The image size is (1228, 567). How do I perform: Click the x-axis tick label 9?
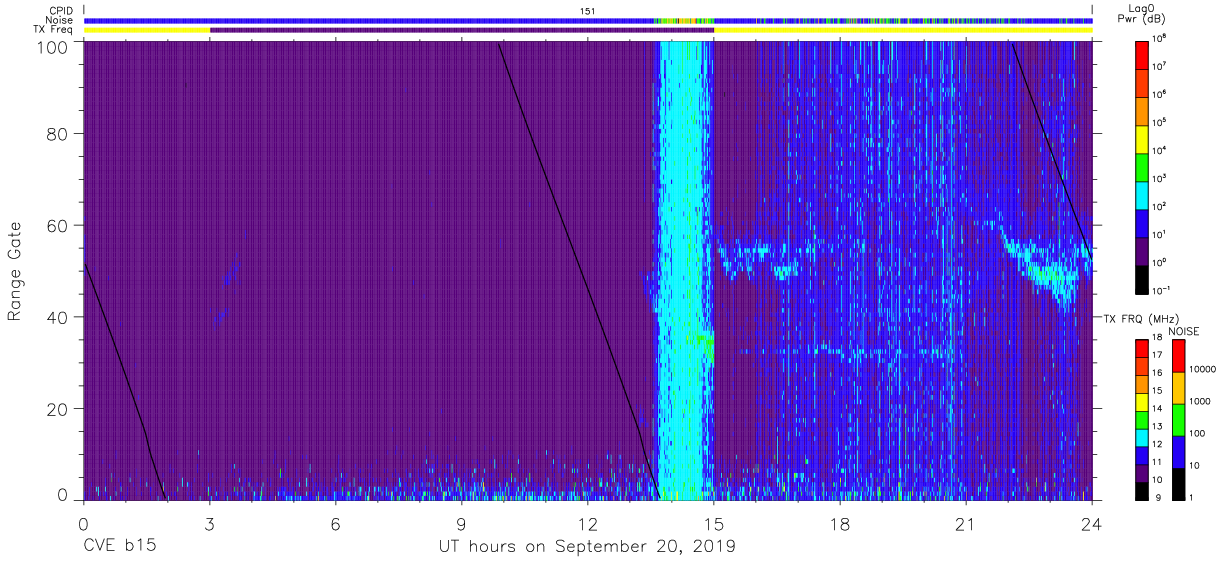pos(462,522)
